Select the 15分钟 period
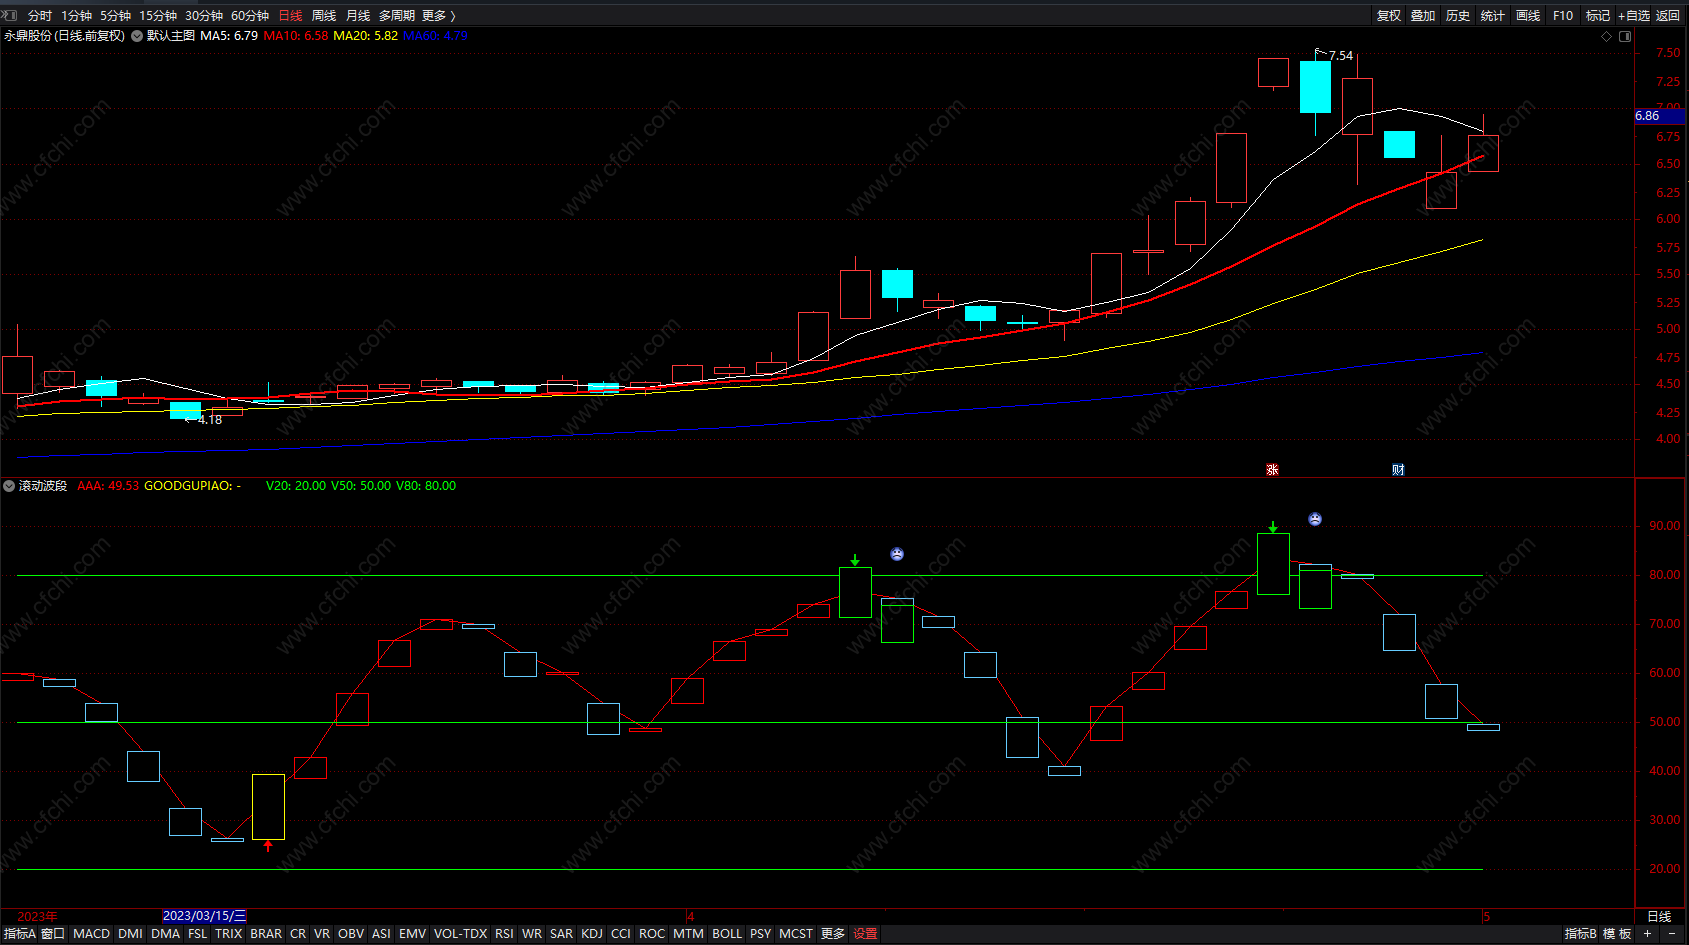The image size is (1689, 945). 158,15
